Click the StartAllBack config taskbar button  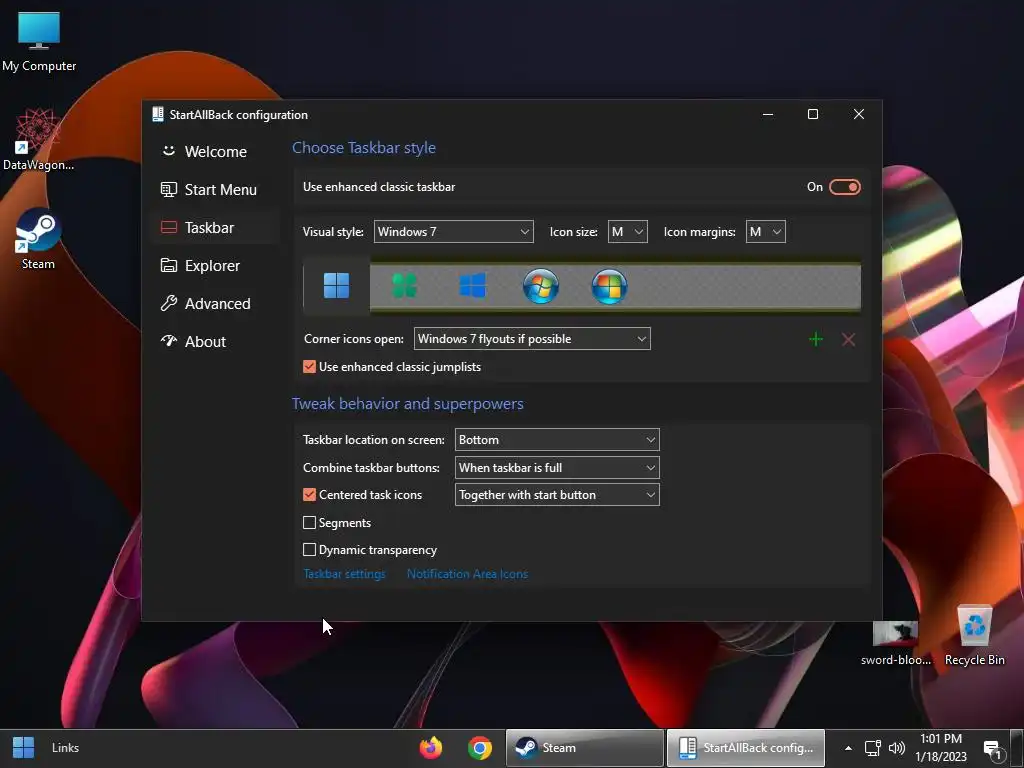(746, 748)
